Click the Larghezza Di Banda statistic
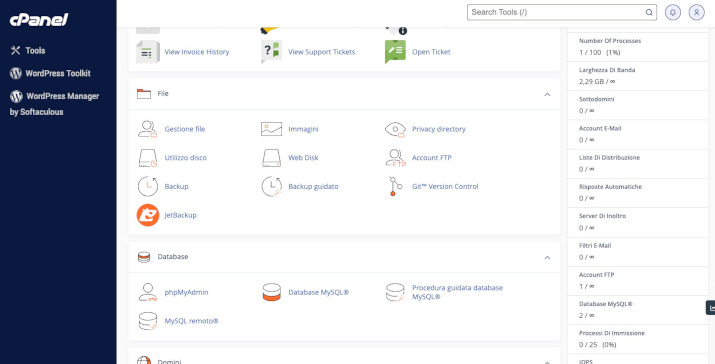This screenshot has width=715, height=364. point(637,76)
